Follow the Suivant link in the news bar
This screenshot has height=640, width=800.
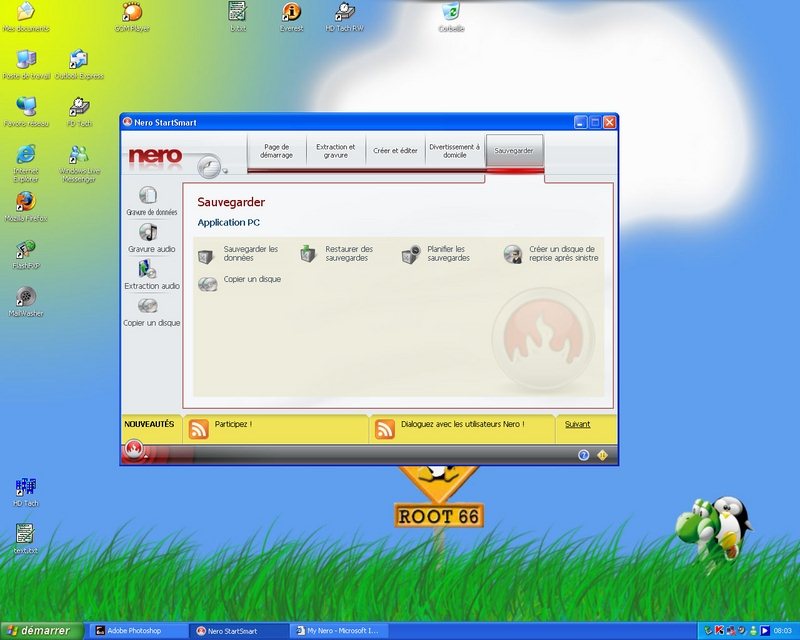pos(578,424)
